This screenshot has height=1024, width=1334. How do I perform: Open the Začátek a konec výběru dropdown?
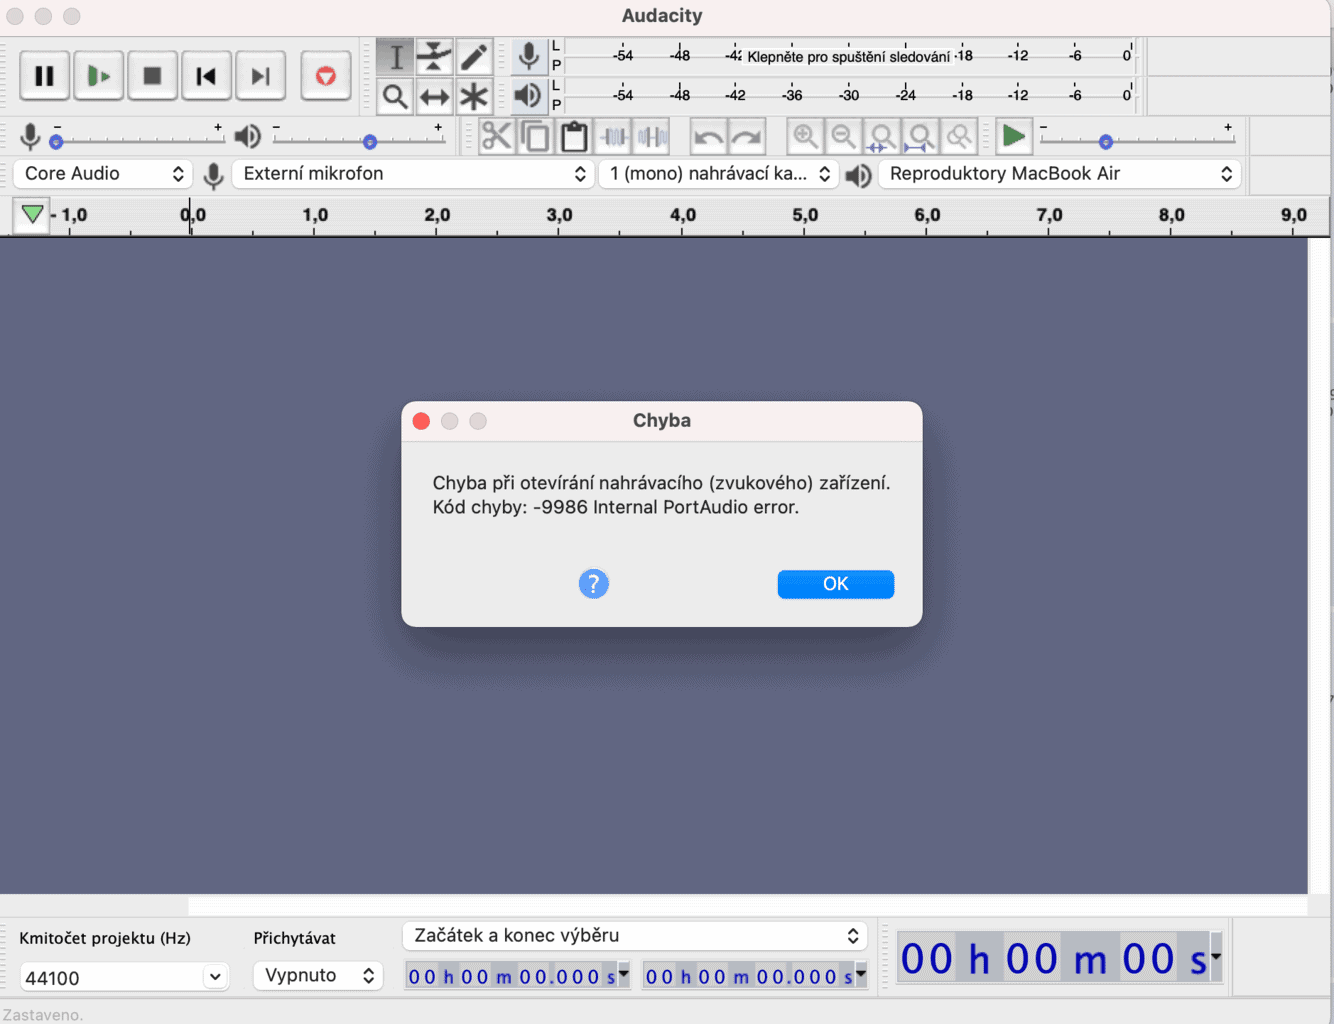[635, 936]
